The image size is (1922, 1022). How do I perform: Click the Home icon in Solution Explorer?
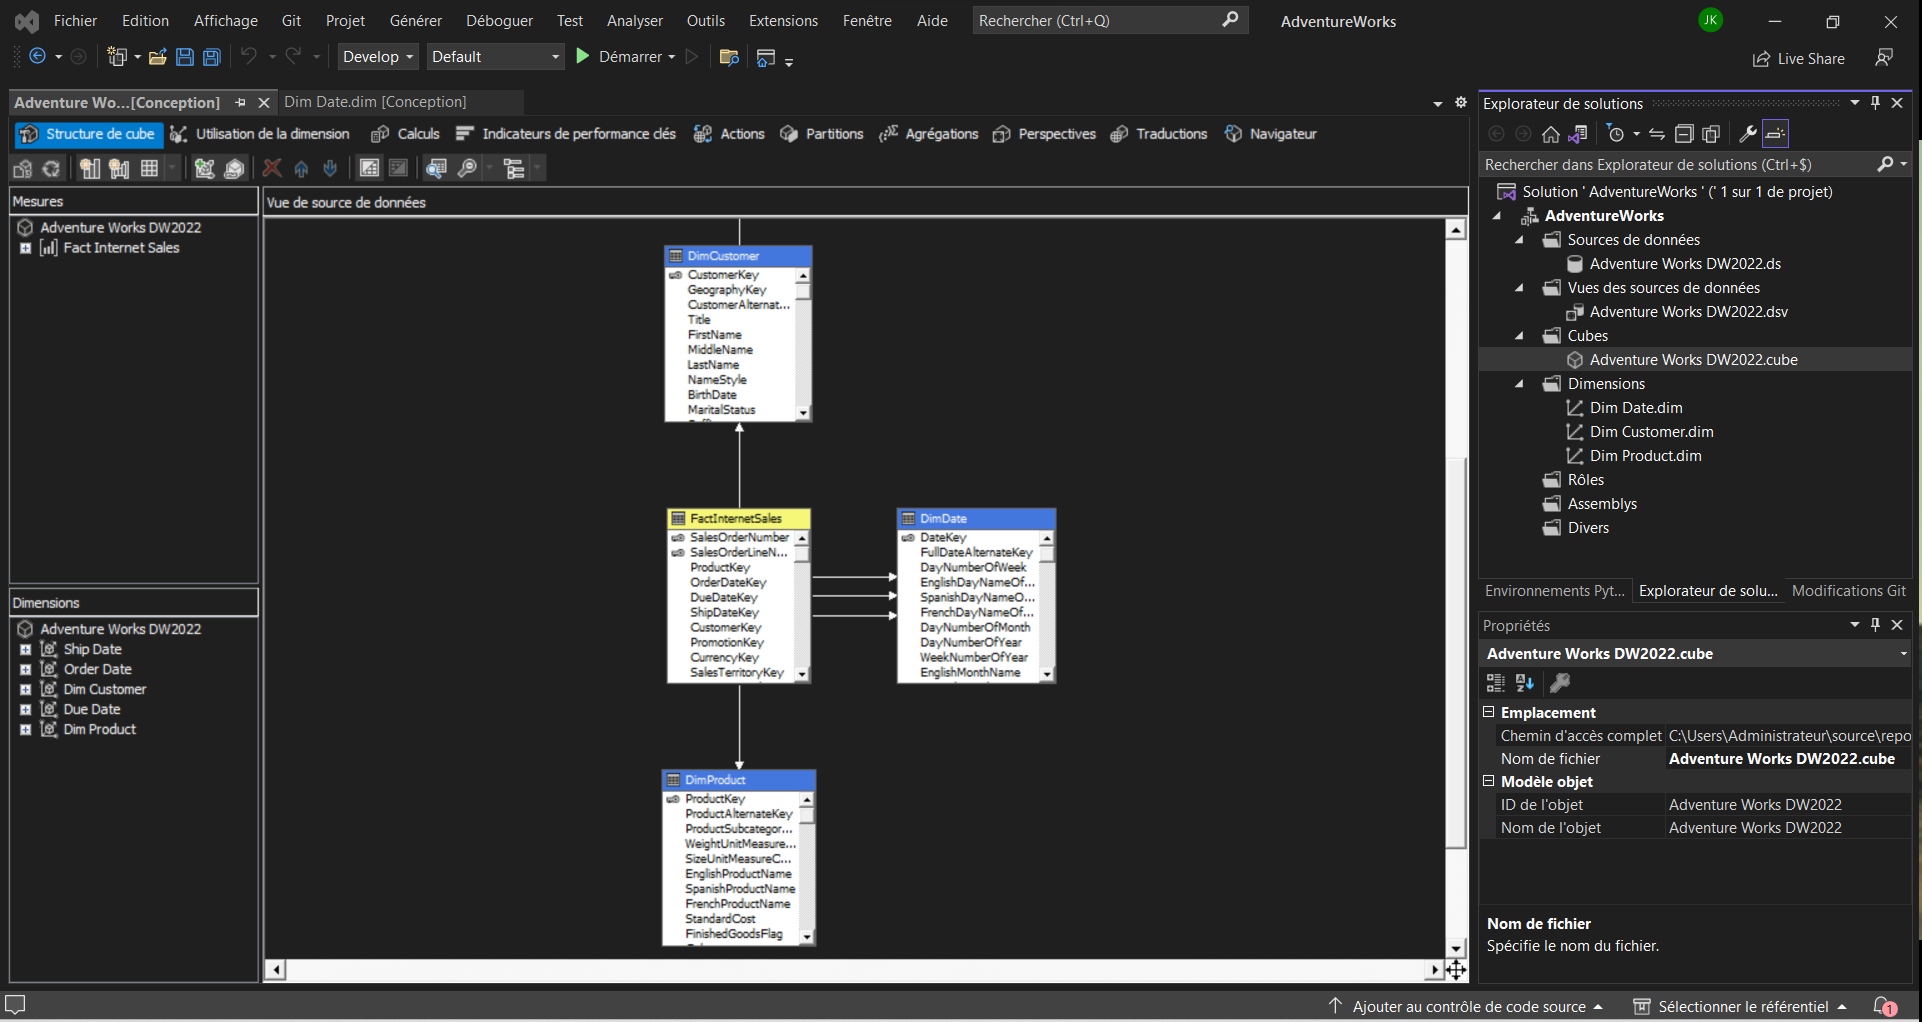(1551, 134)
